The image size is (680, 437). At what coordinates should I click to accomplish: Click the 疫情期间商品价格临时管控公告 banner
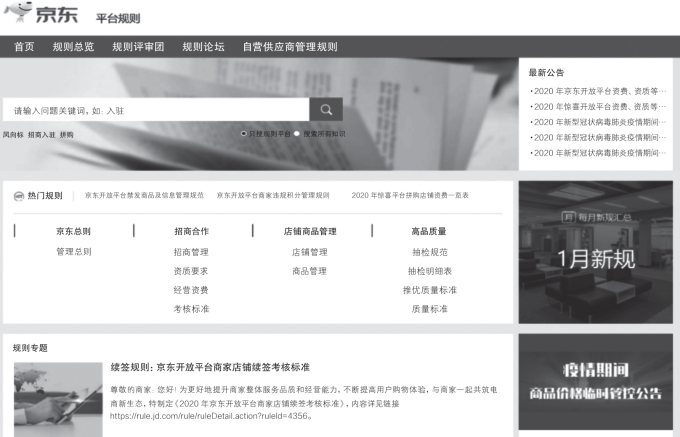[596, 382]
